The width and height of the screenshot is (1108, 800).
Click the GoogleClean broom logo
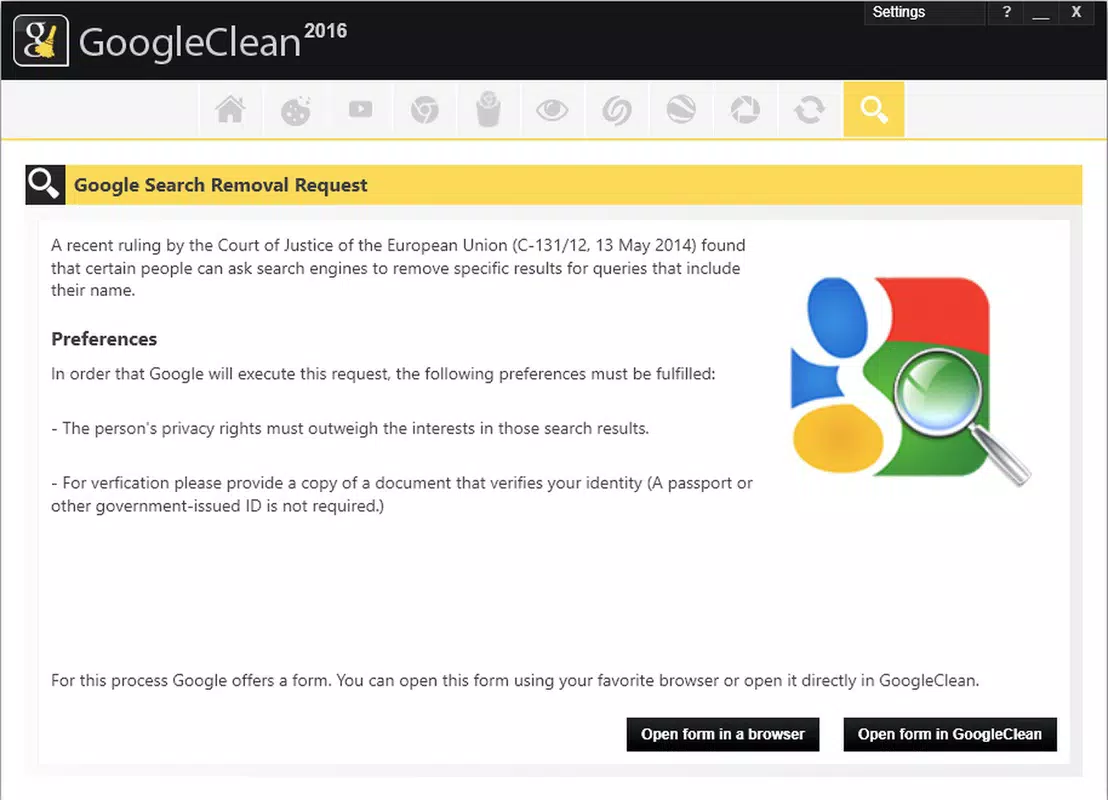(x=41, y=41)
